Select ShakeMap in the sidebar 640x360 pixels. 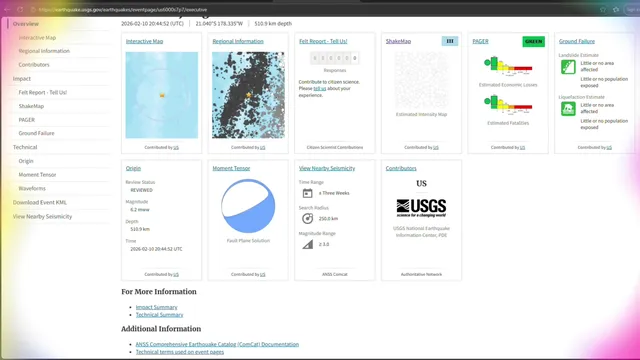31,106
